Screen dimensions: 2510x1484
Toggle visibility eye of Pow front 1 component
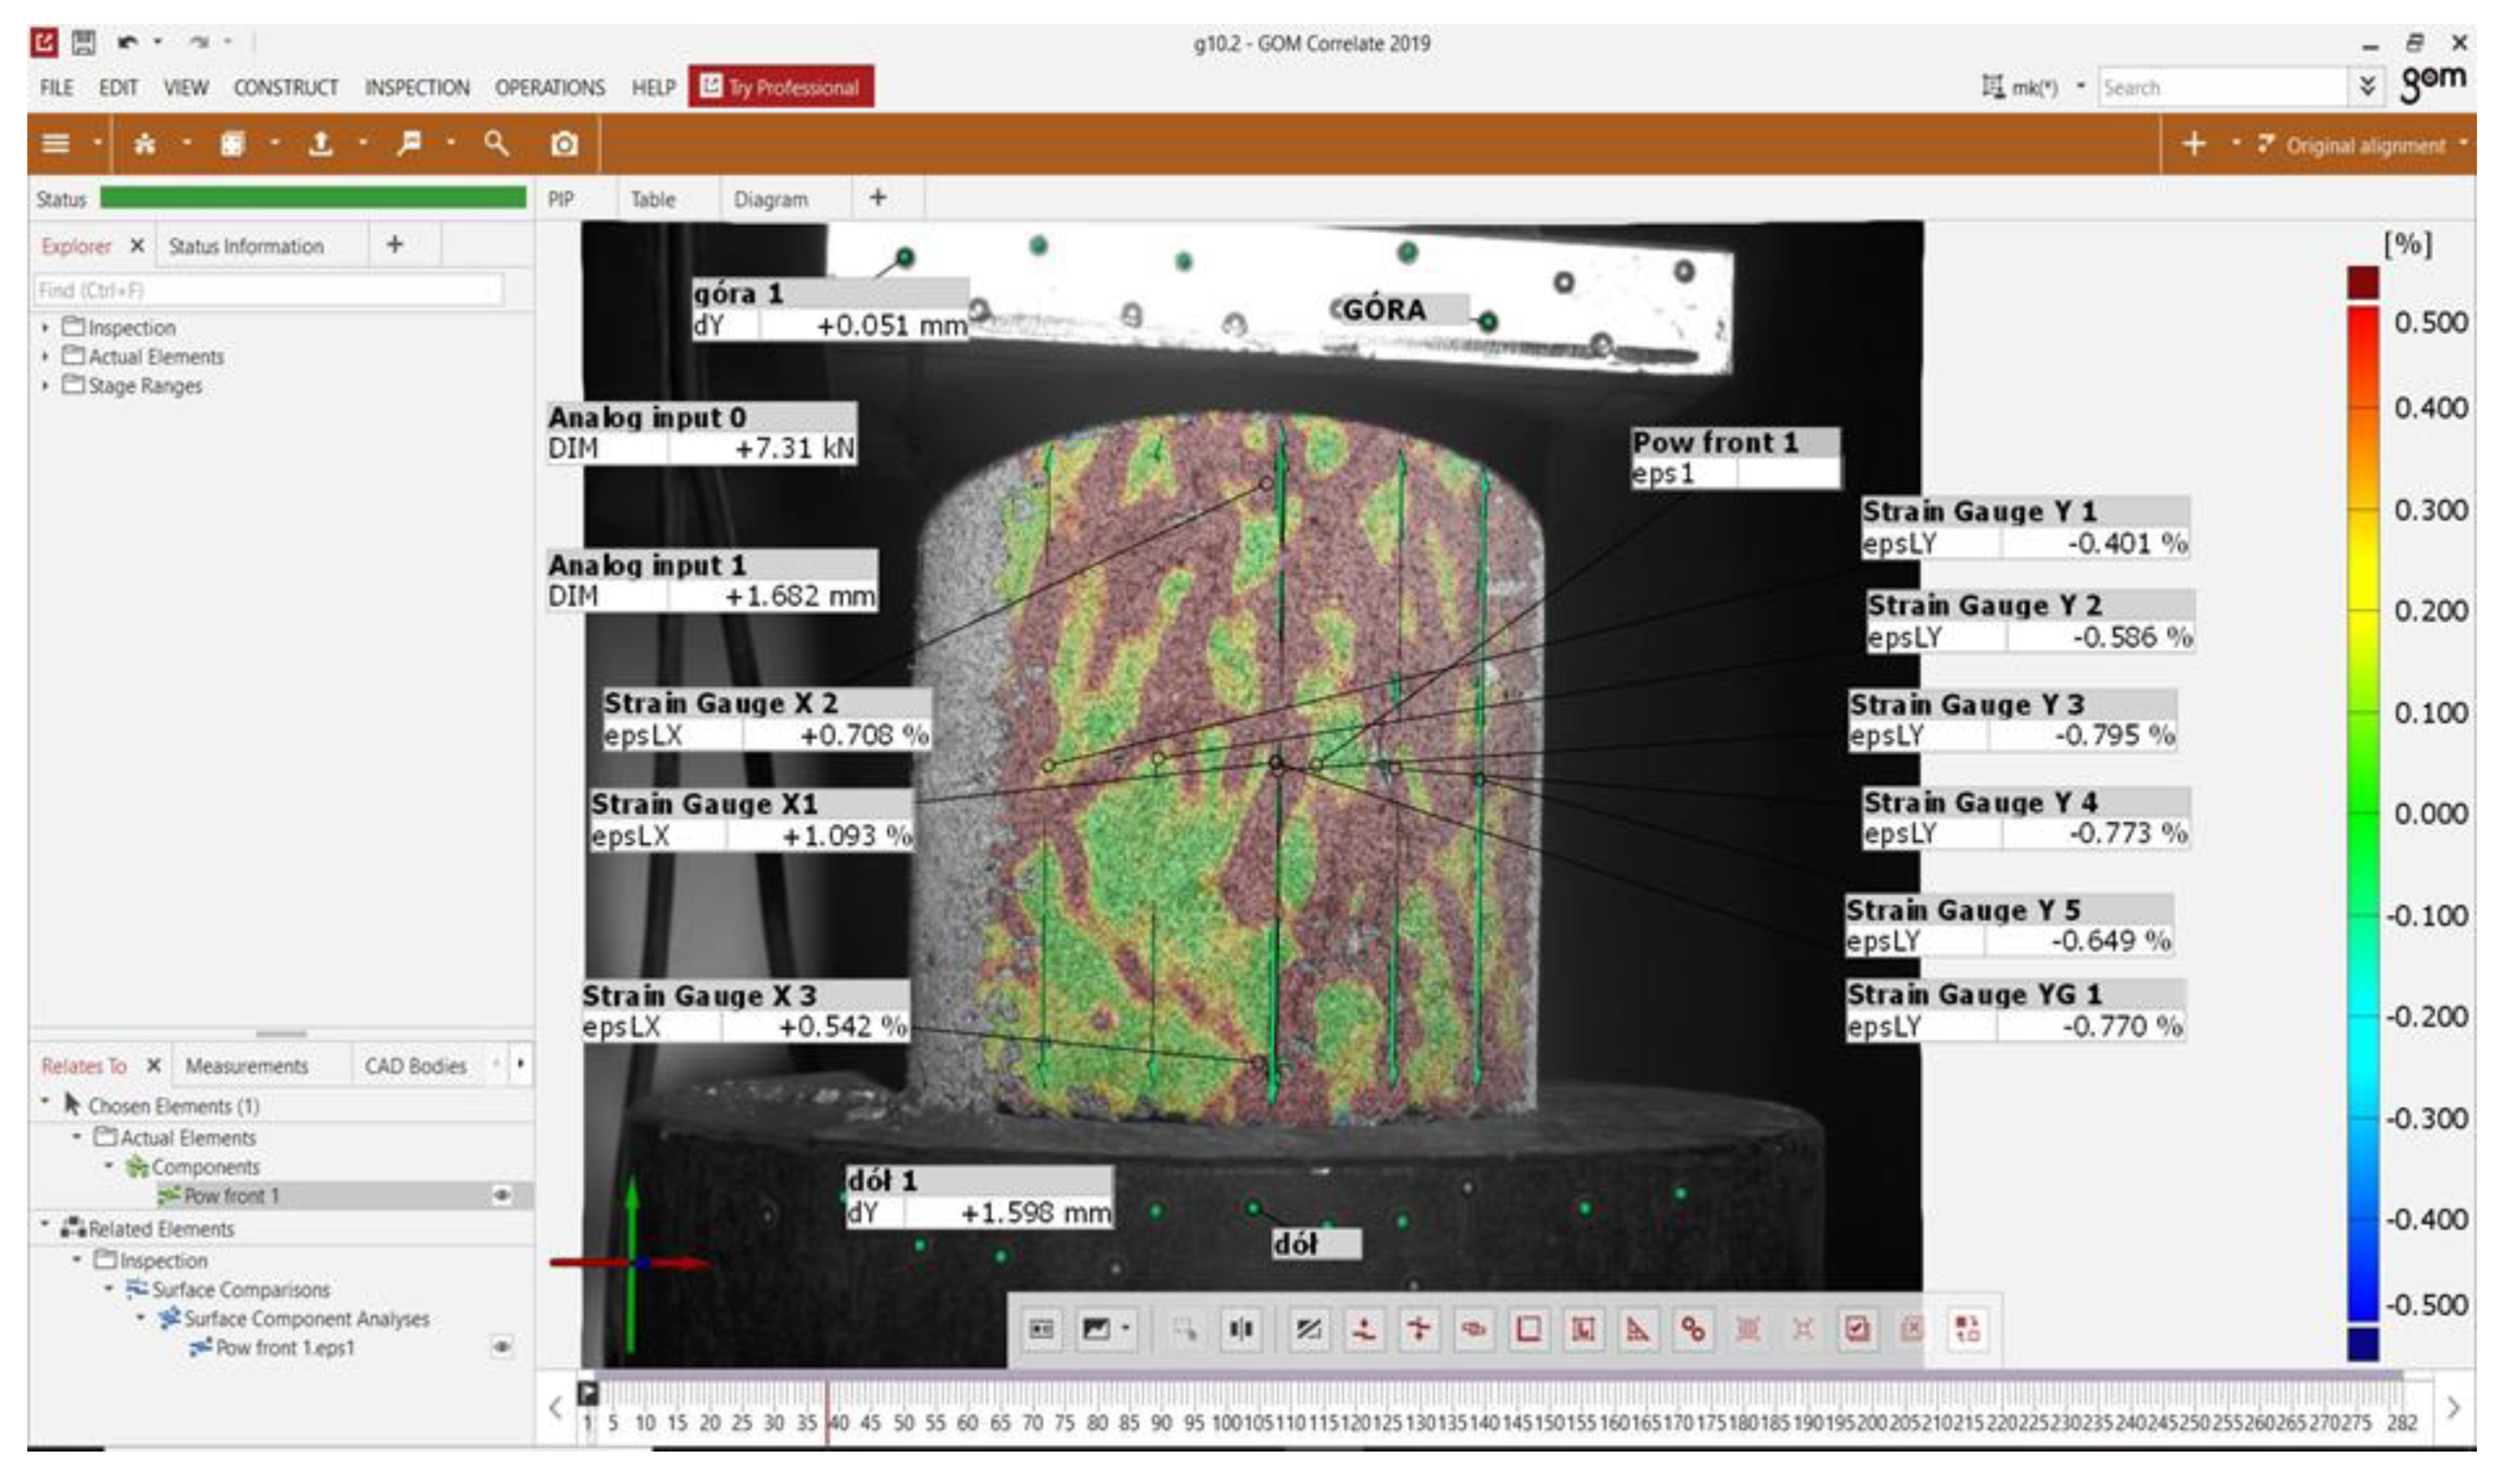(502, 1195)
